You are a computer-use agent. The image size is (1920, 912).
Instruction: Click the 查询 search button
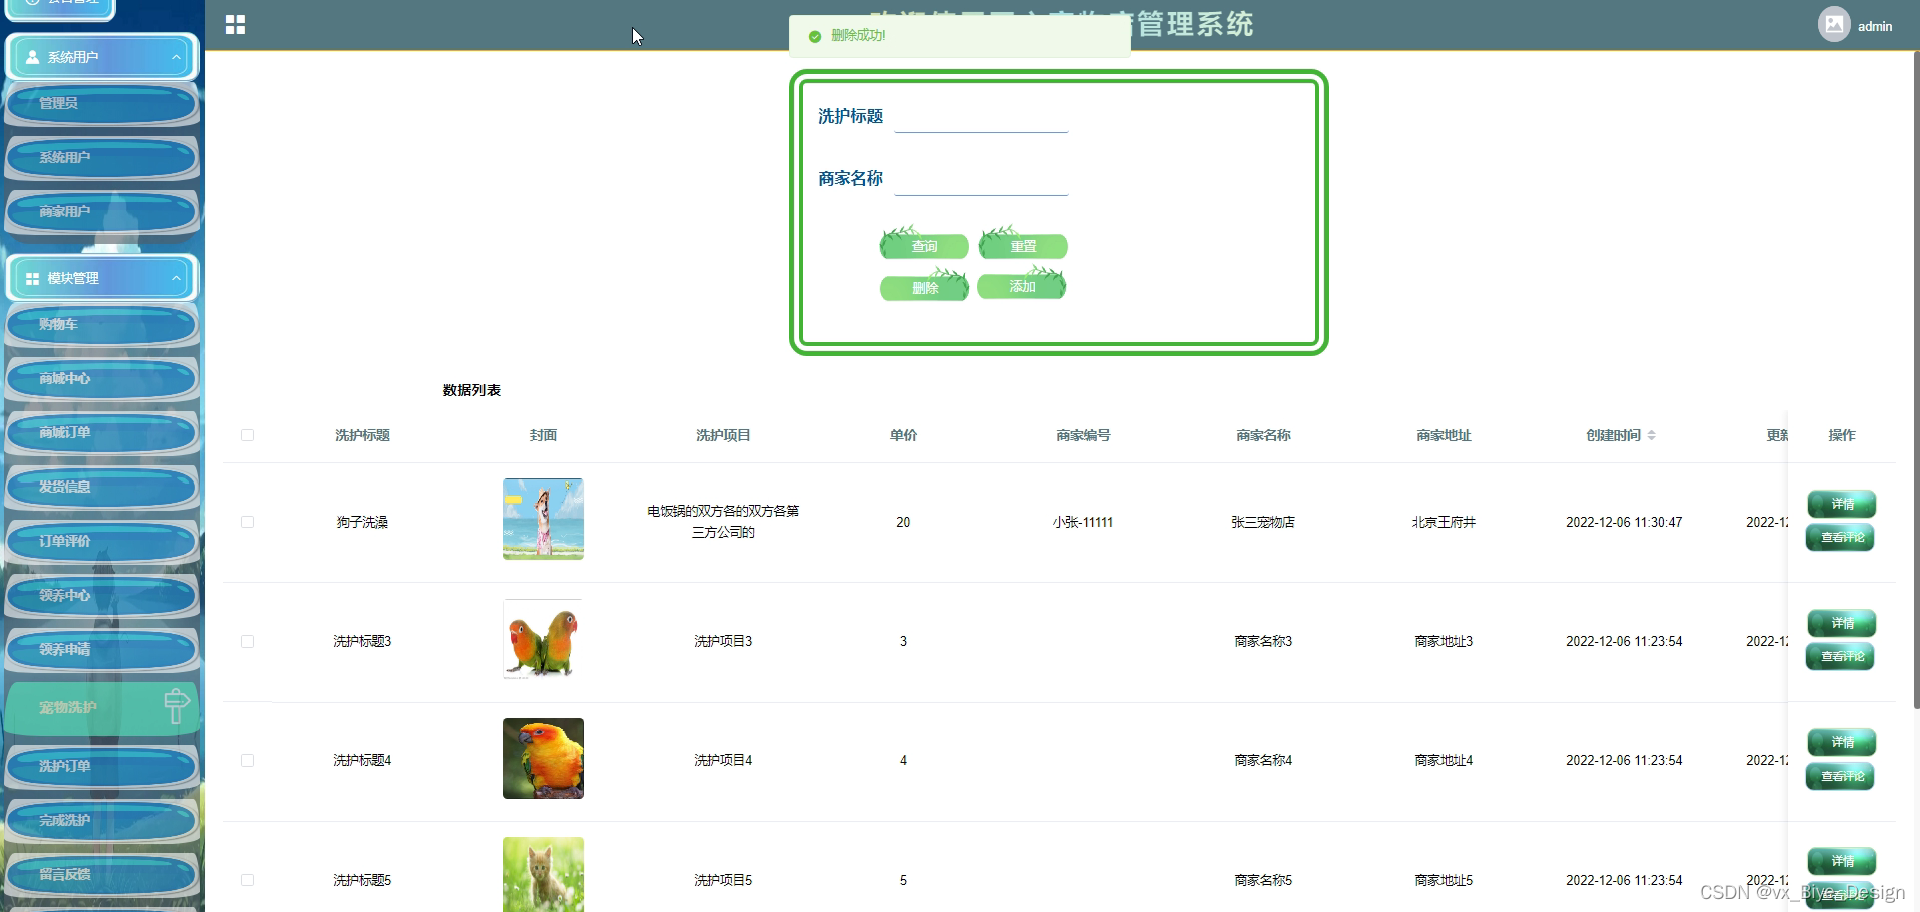[x=924, y=245]
